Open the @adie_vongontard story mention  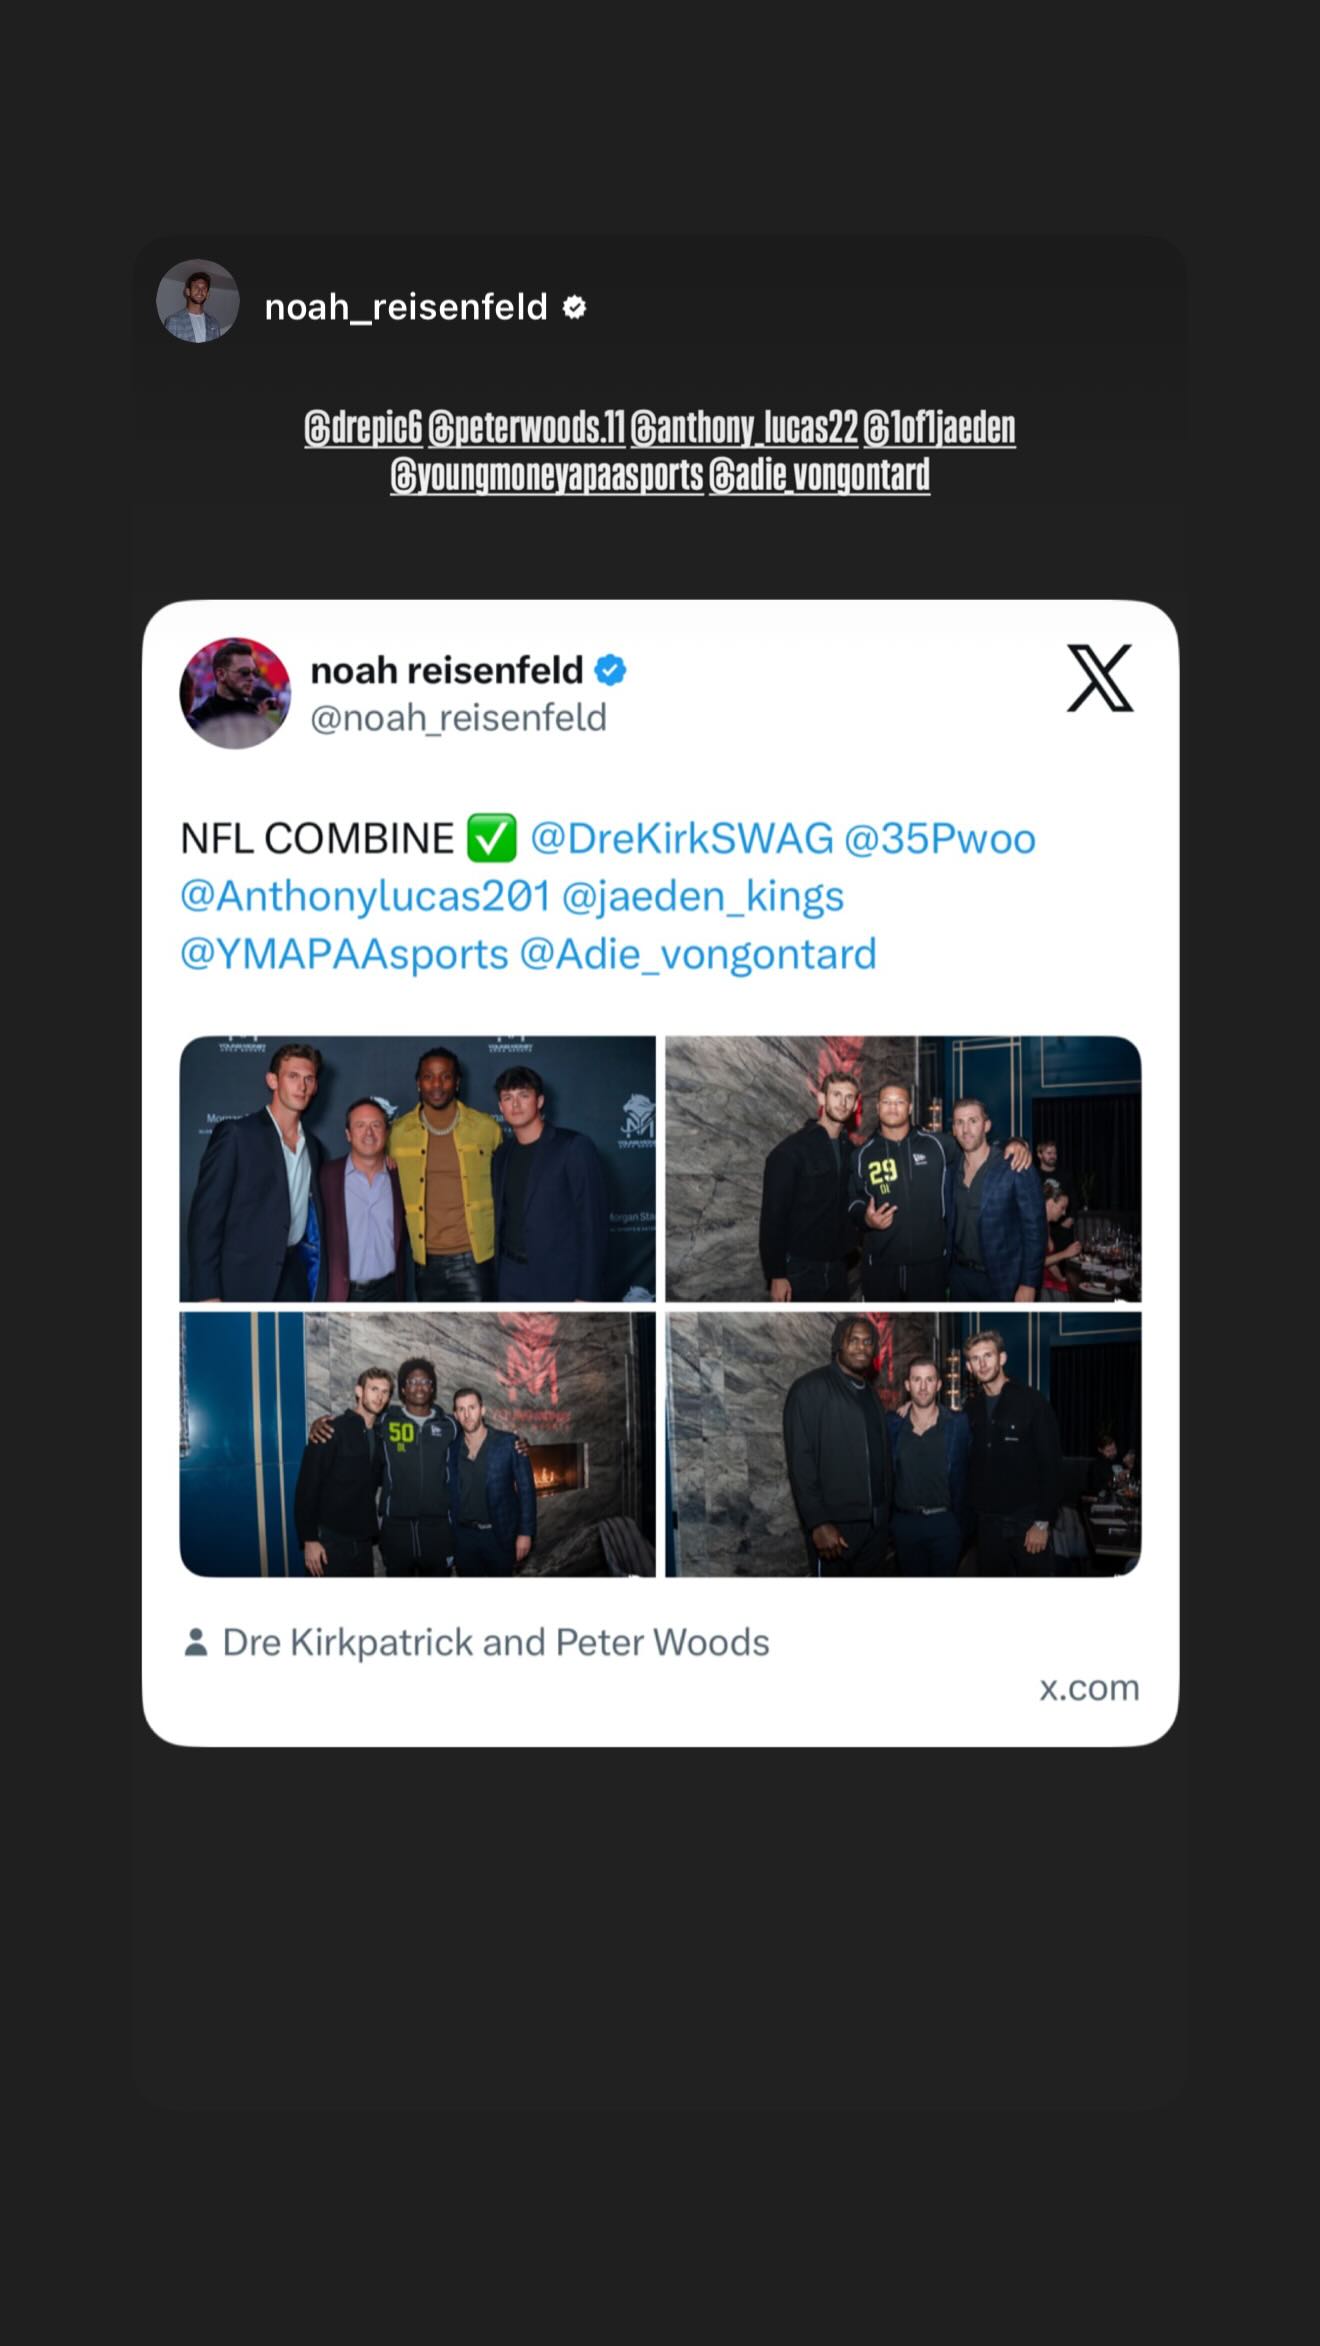[x=819, y=475]
